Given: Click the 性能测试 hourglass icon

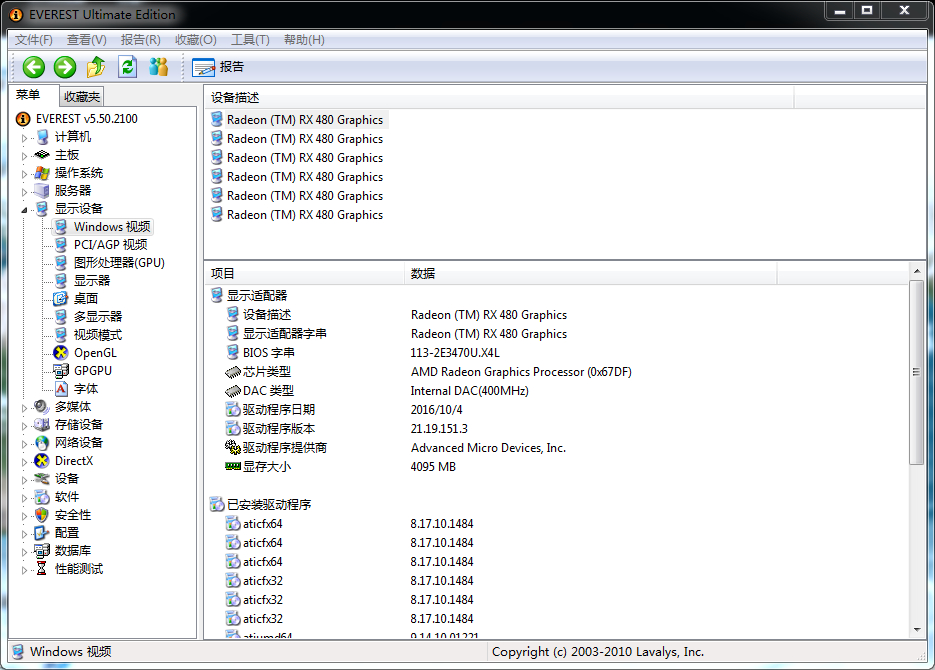Looking at the screenshot, I should coord(42,569).
